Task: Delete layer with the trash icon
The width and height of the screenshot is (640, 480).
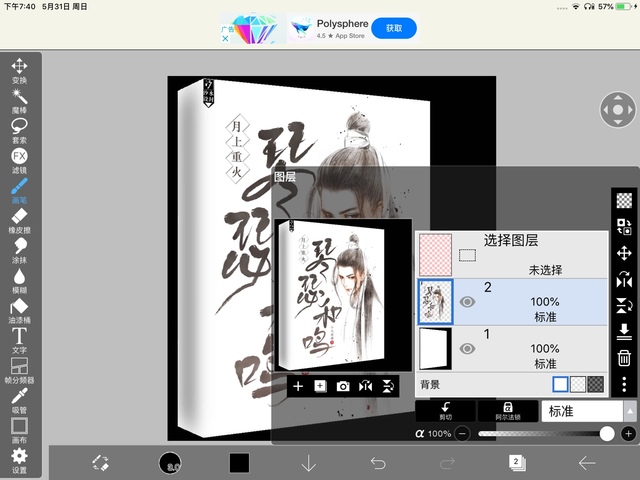Action: [x=624, y=357]
